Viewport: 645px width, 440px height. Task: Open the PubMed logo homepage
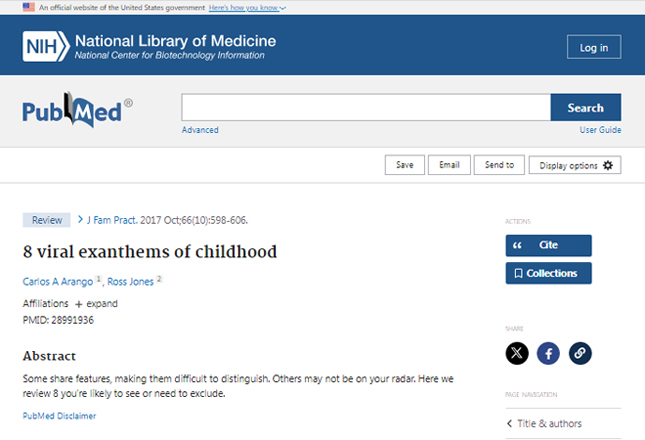point(77,110)
